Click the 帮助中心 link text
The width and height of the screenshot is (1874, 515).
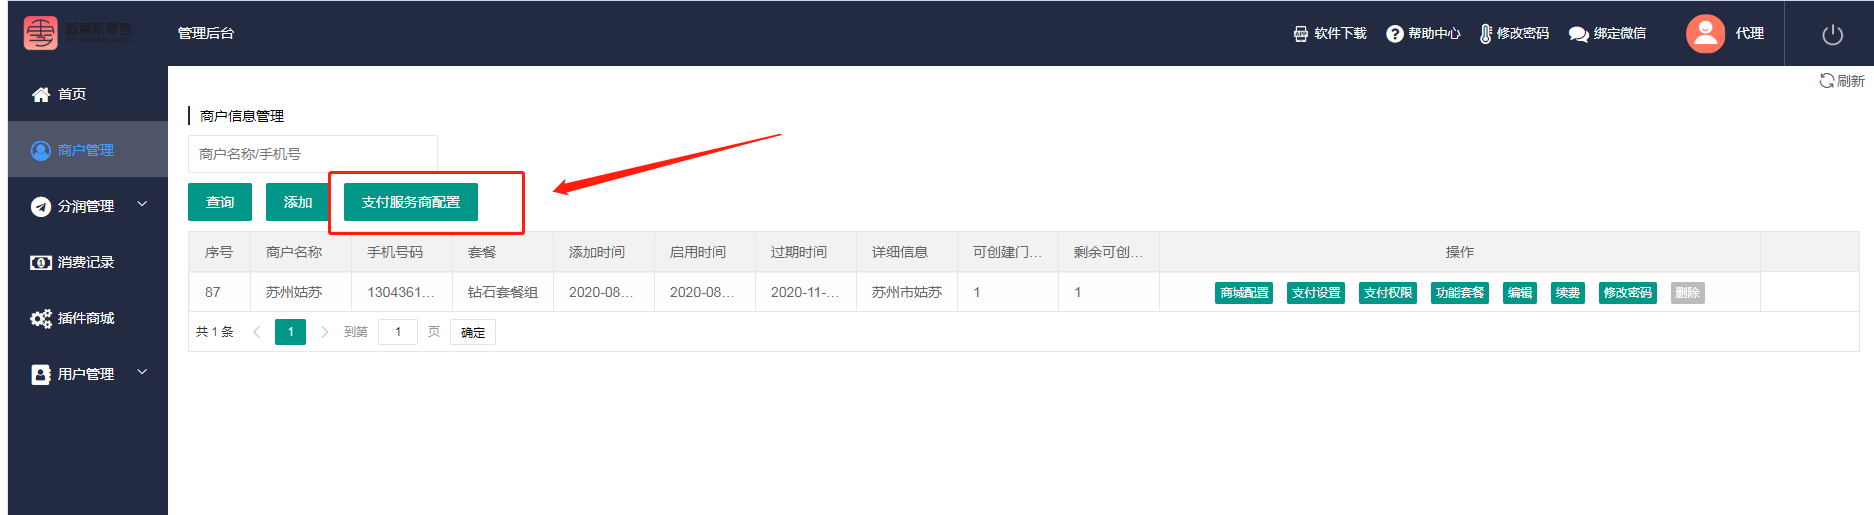(1434, 34)
